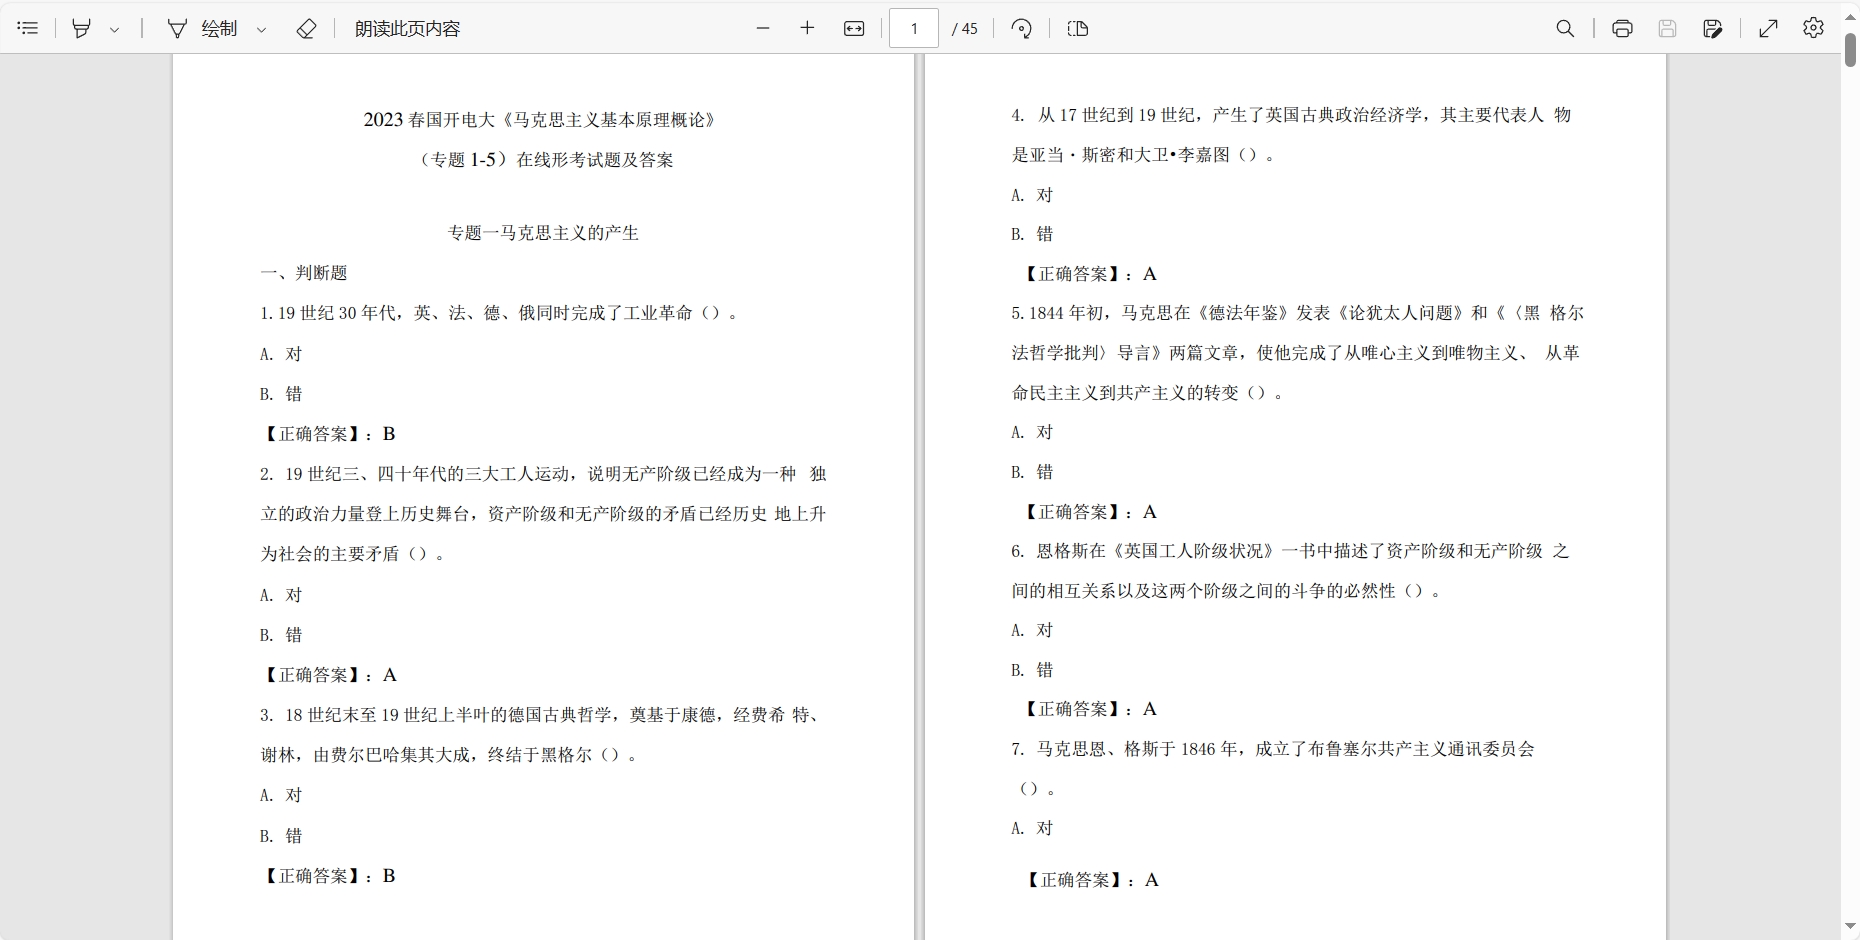Zoom in with the plus button
This screenshot has width=1860, height=940.
808,28
